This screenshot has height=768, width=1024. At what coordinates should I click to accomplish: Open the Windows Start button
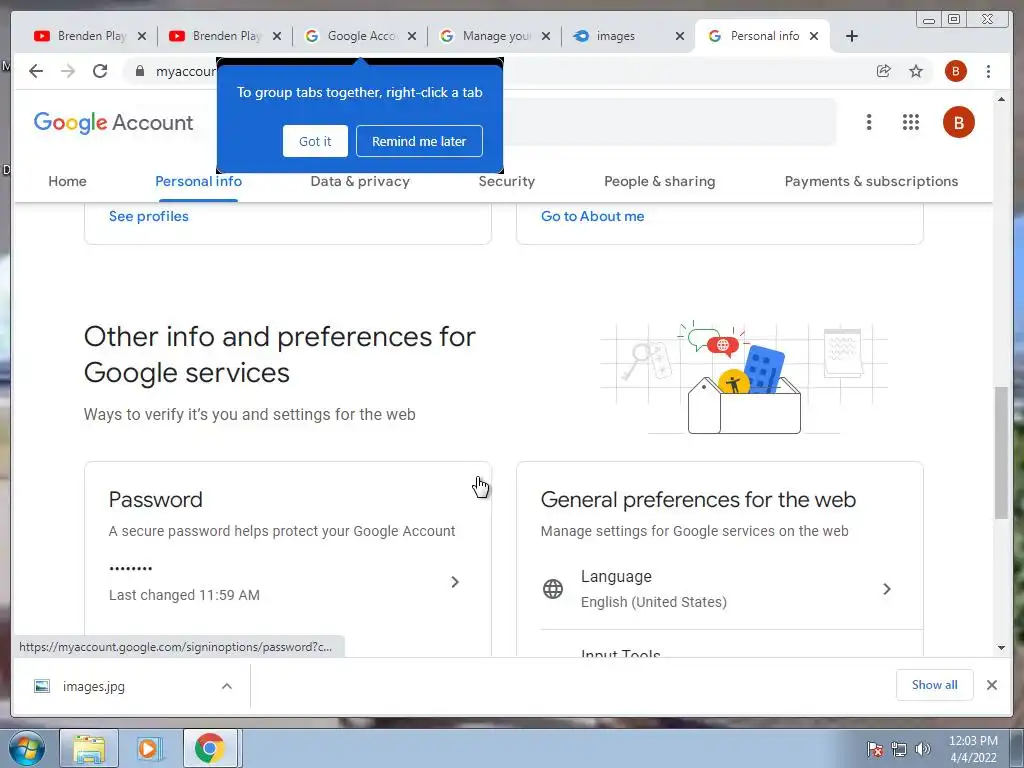click(x=26, y=749)
